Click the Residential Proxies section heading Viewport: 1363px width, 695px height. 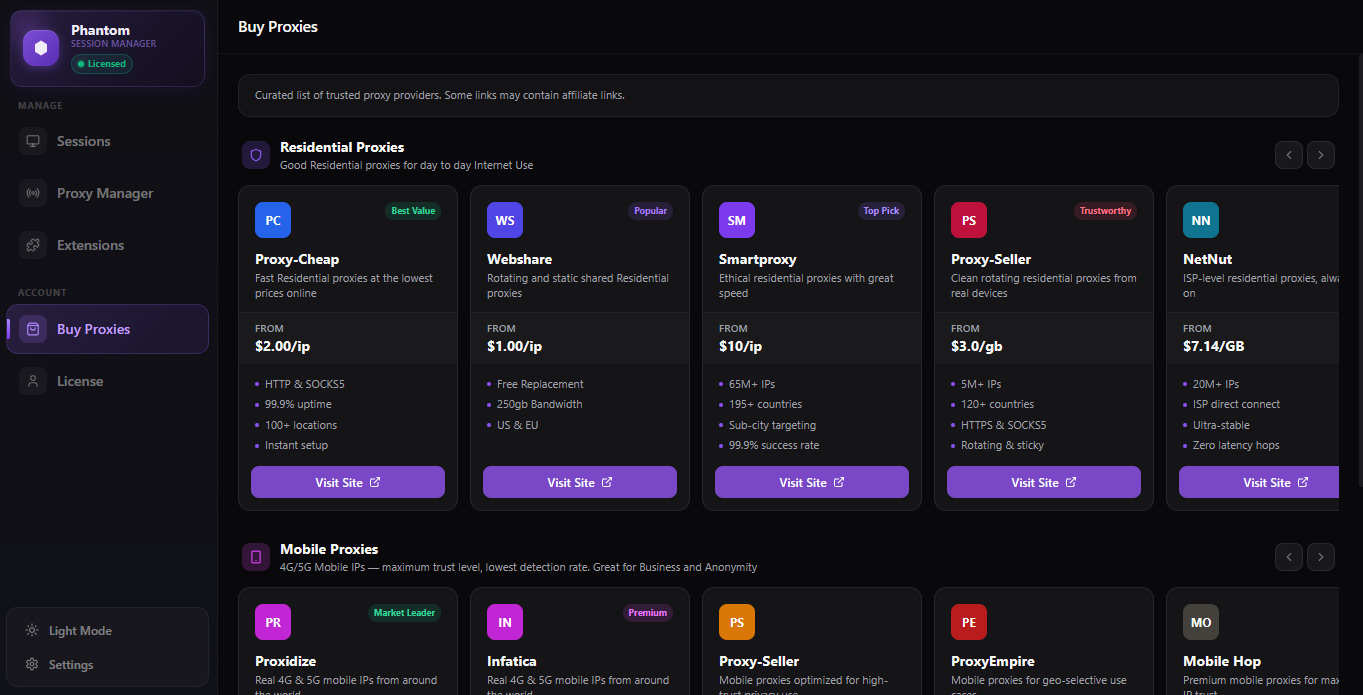(342, 147)
